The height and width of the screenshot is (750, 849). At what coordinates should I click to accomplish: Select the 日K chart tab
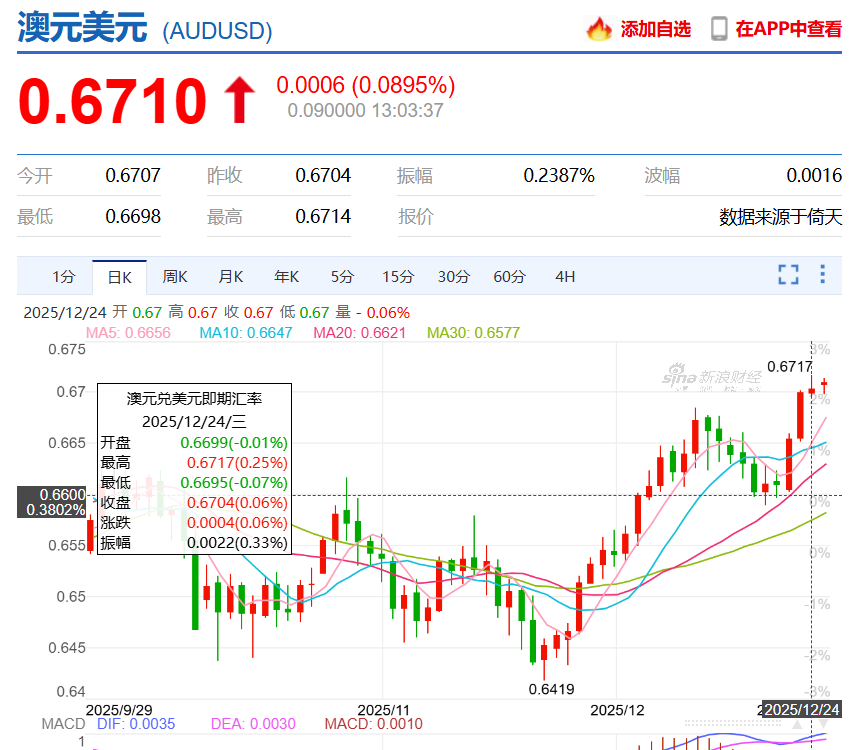tap(119, 277)
